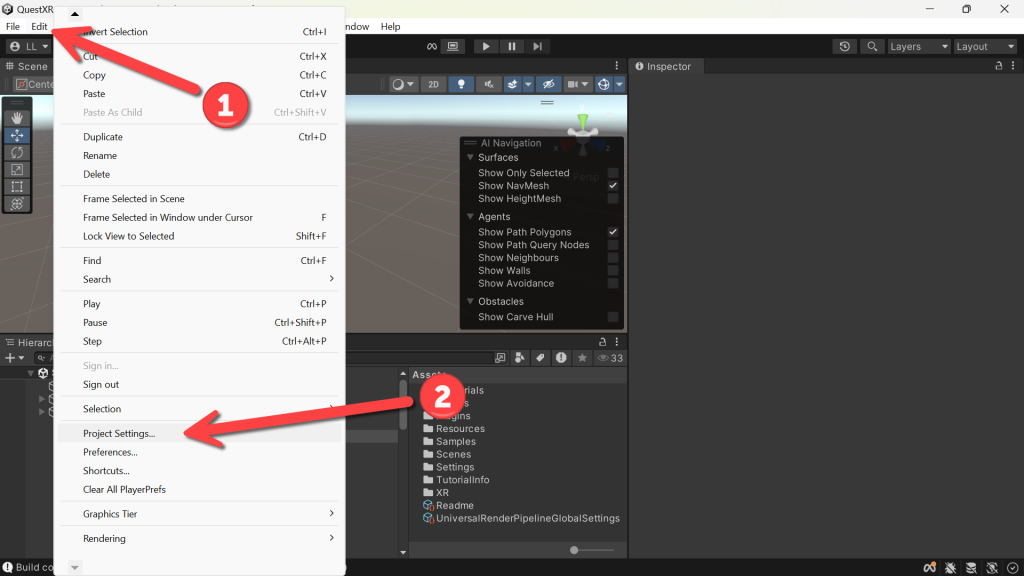Select the Rect transform tool
The width and height of the screenshot is (1024, 576).
coord(17,187)
